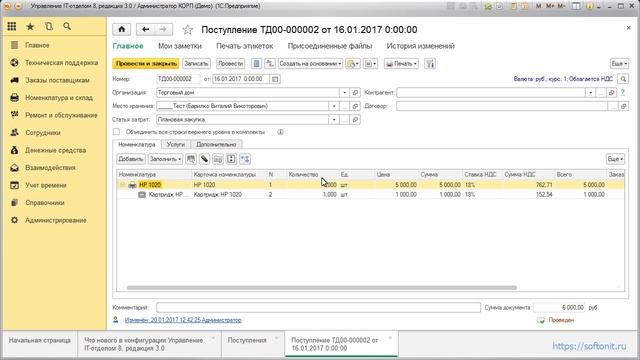Click the Записать button
640x360 pixels.
196,64
